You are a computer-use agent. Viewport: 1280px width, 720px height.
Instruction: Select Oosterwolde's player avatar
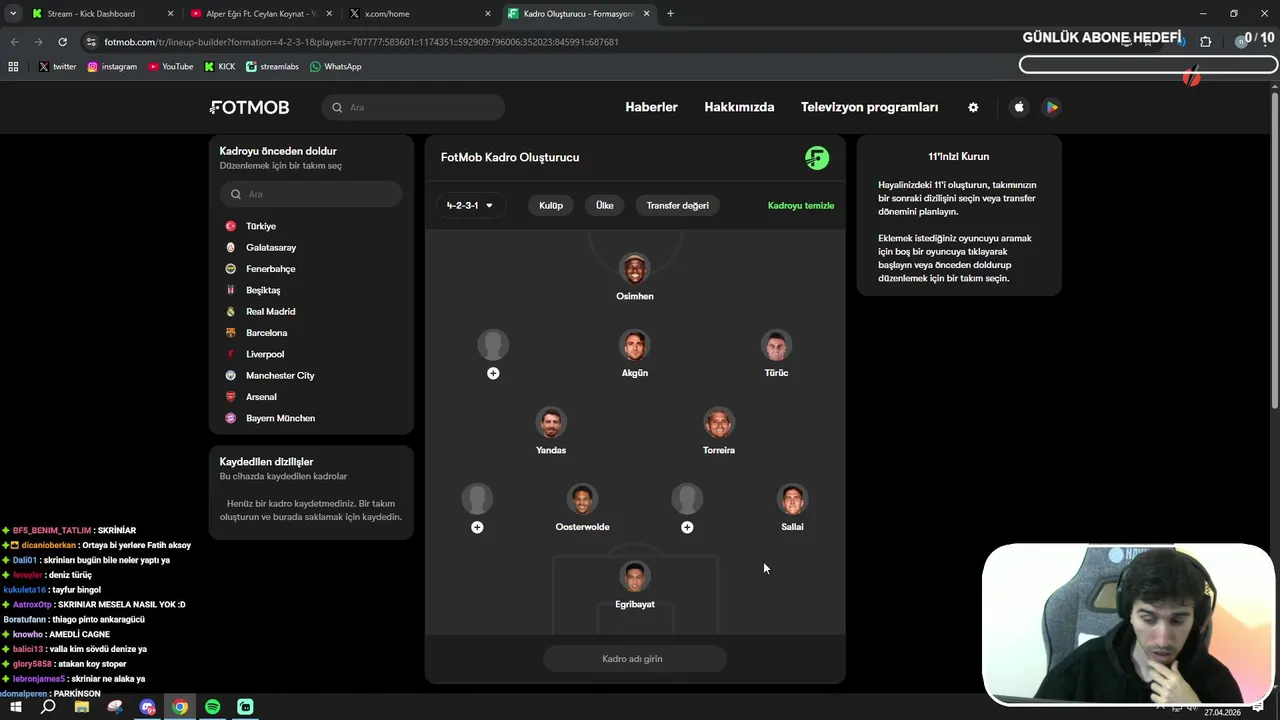(582, 499)
